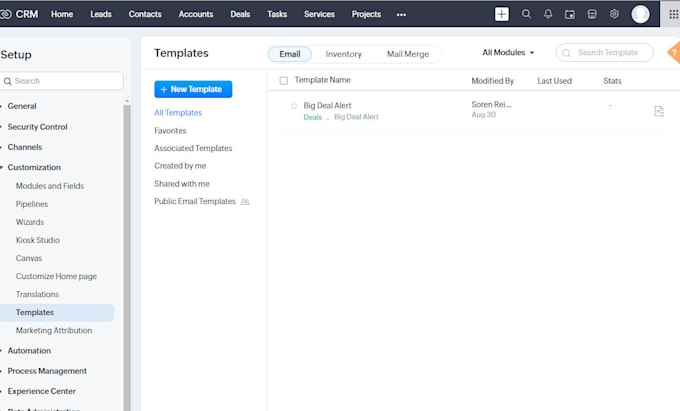Screen dimensions: 680x411
Task: Open the marketplace store icon
Action: (592, 14)
